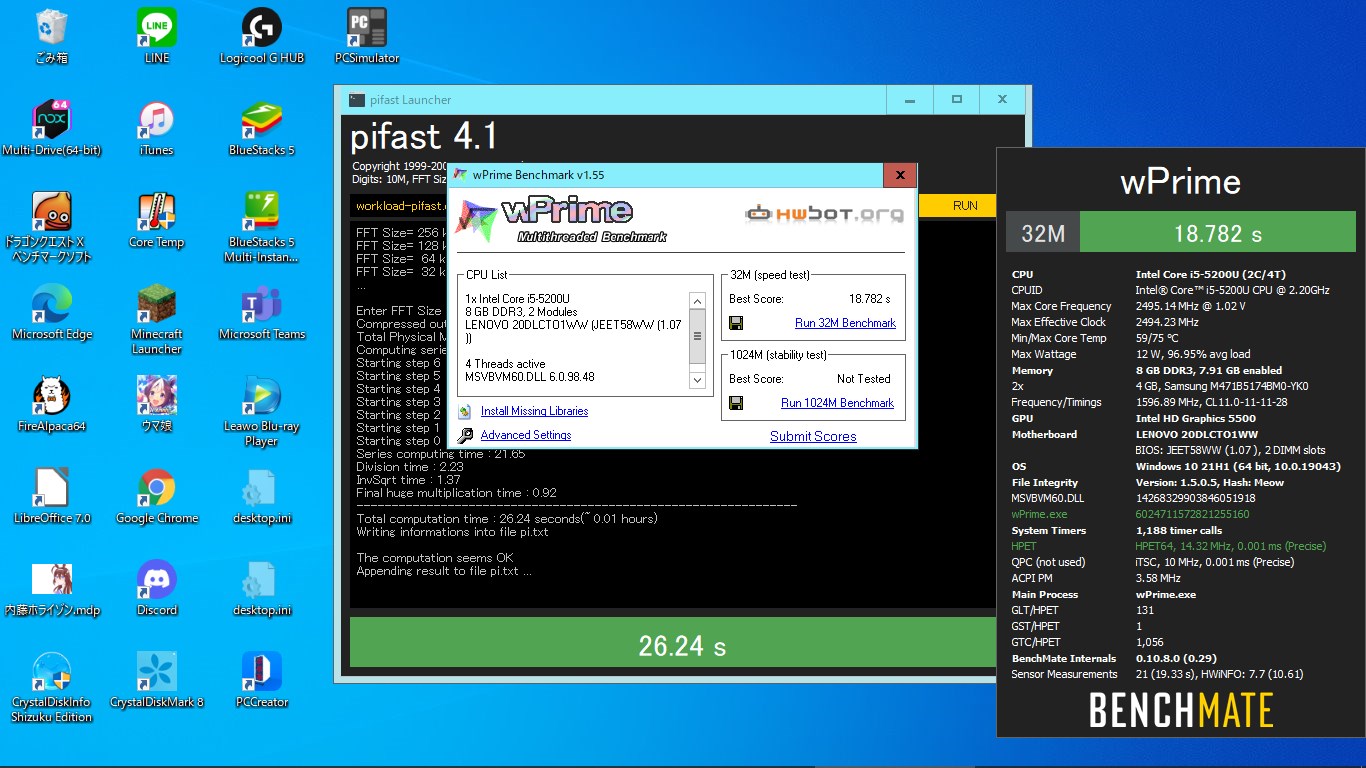Screen dimensions: 1366x768
Task: Select the desktop.ini file beside Google Chrome
Action: (262, 496)
